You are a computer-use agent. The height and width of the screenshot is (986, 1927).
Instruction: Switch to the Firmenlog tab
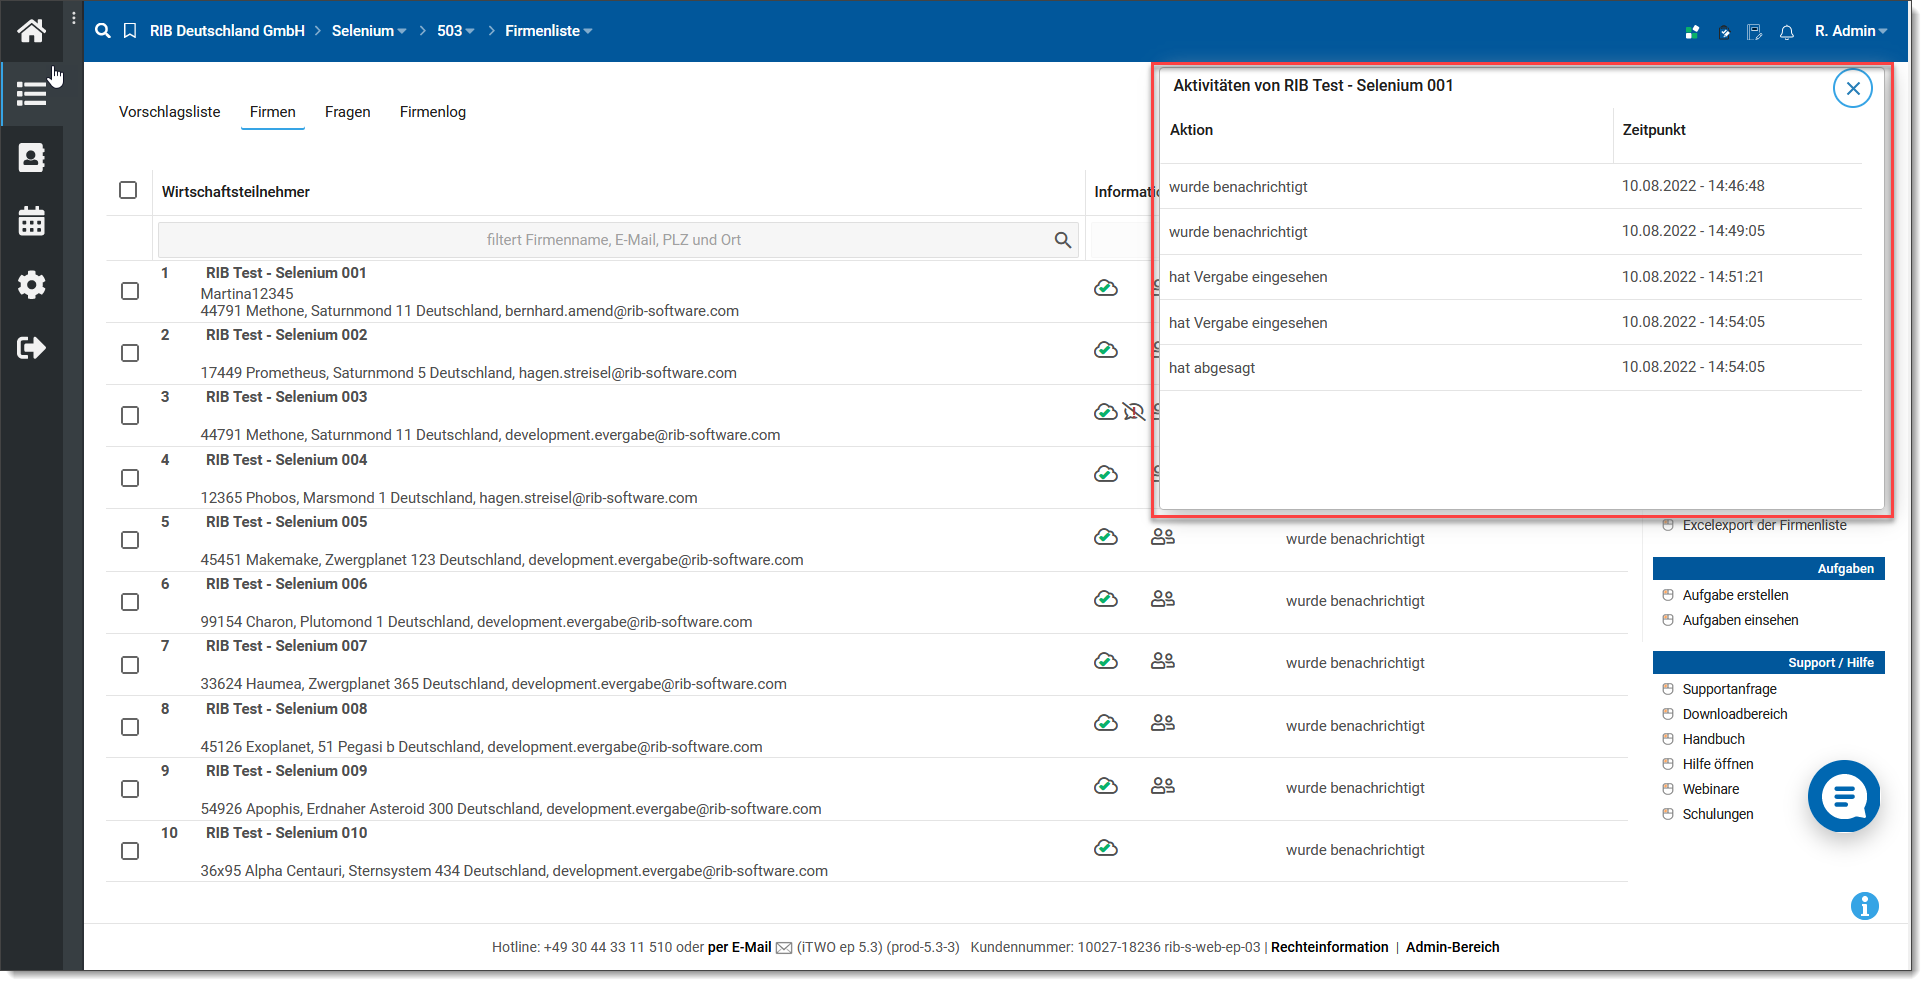(x=433, y=112)
